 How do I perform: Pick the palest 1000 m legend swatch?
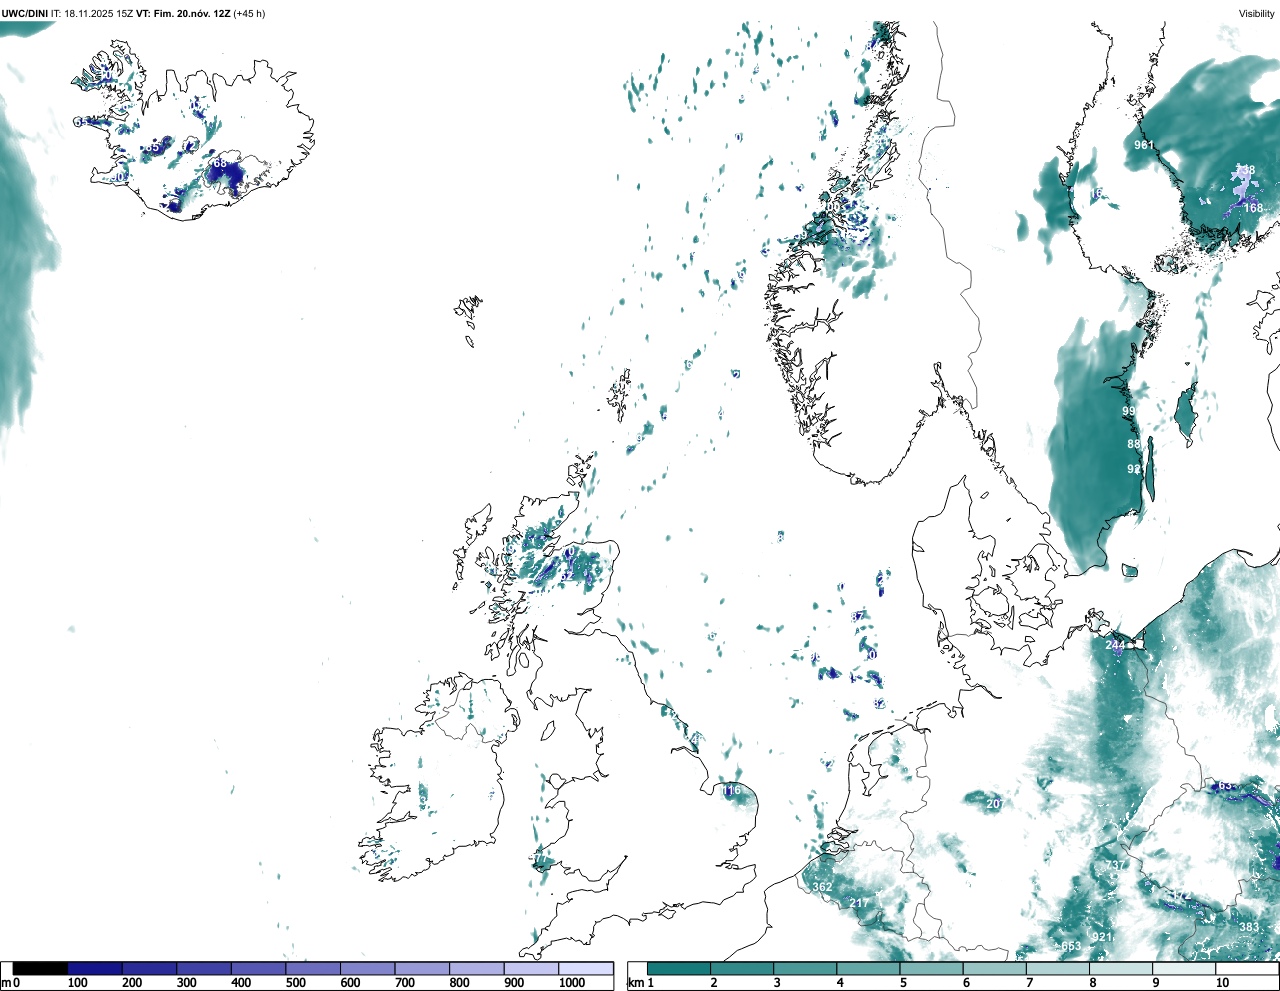pyautogui.click(x=586, y=968)
